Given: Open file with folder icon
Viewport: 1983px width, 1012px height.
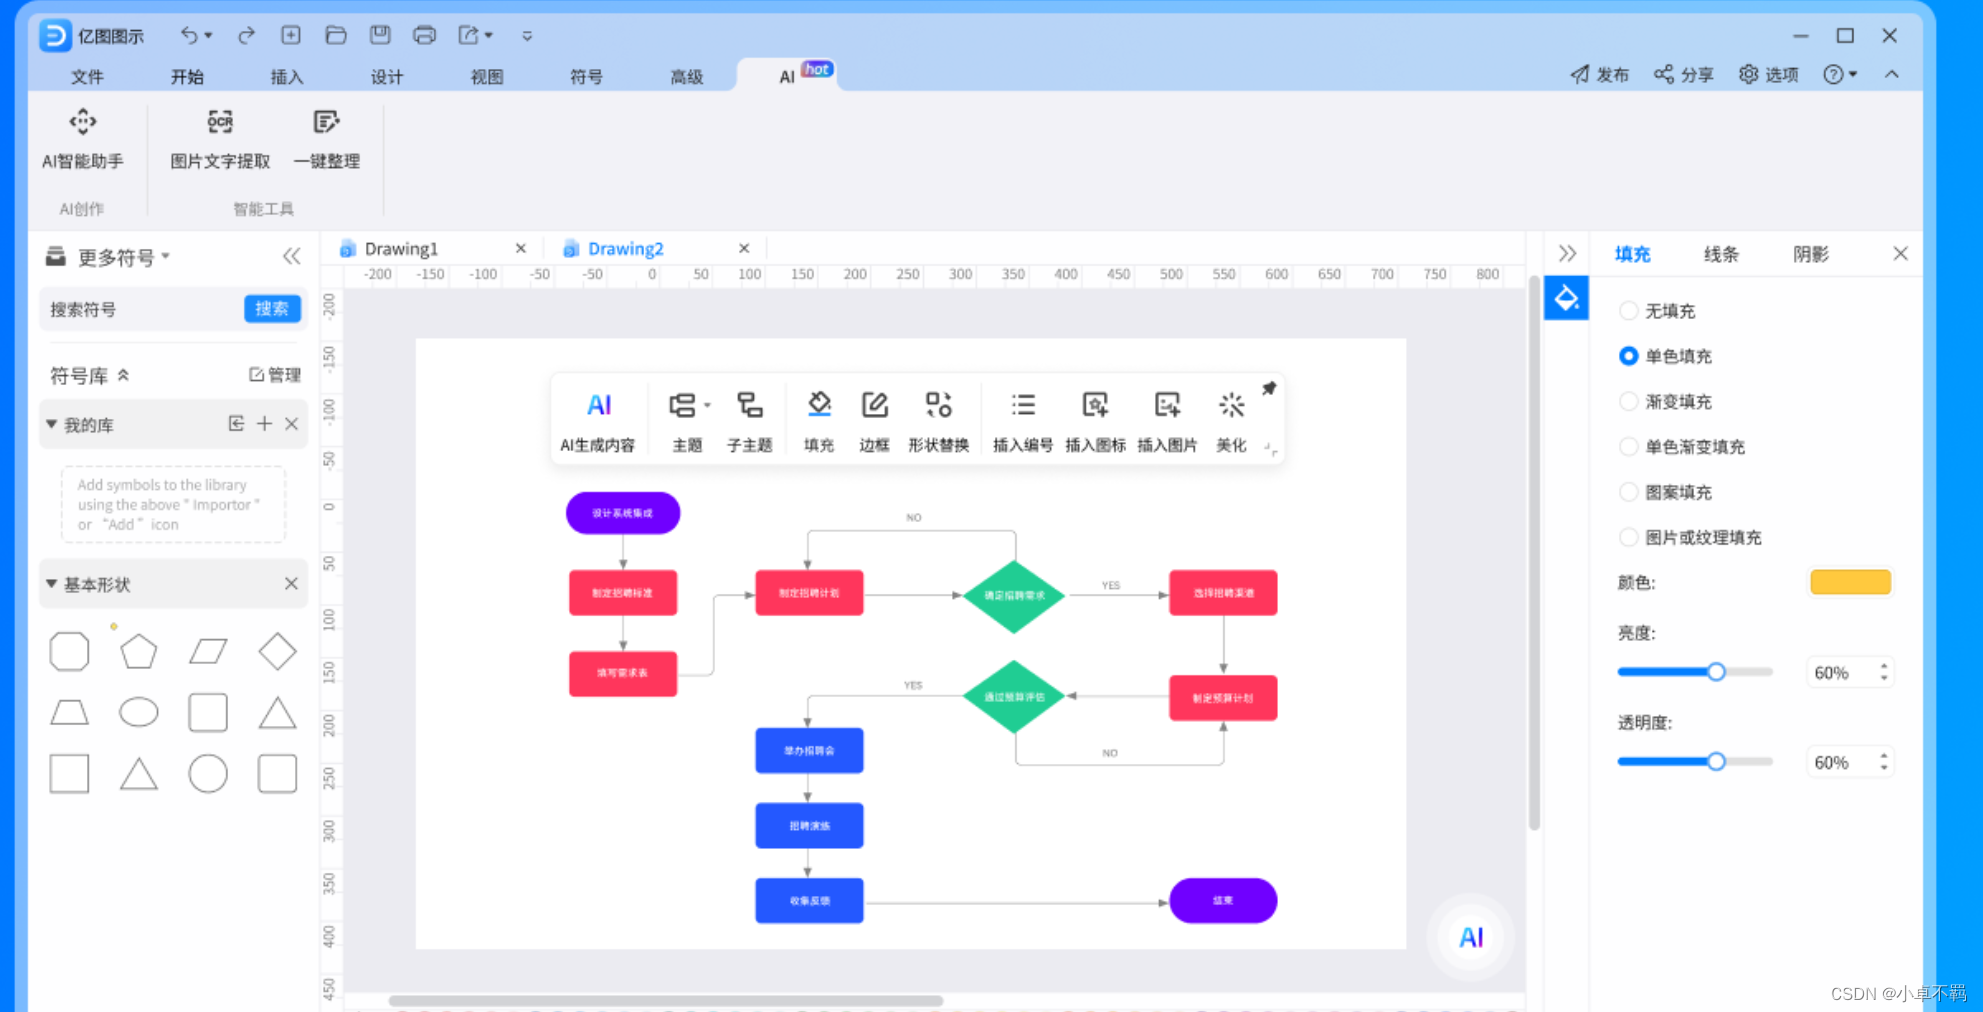Looking at the screenshot, I should (x=336, y=35).
